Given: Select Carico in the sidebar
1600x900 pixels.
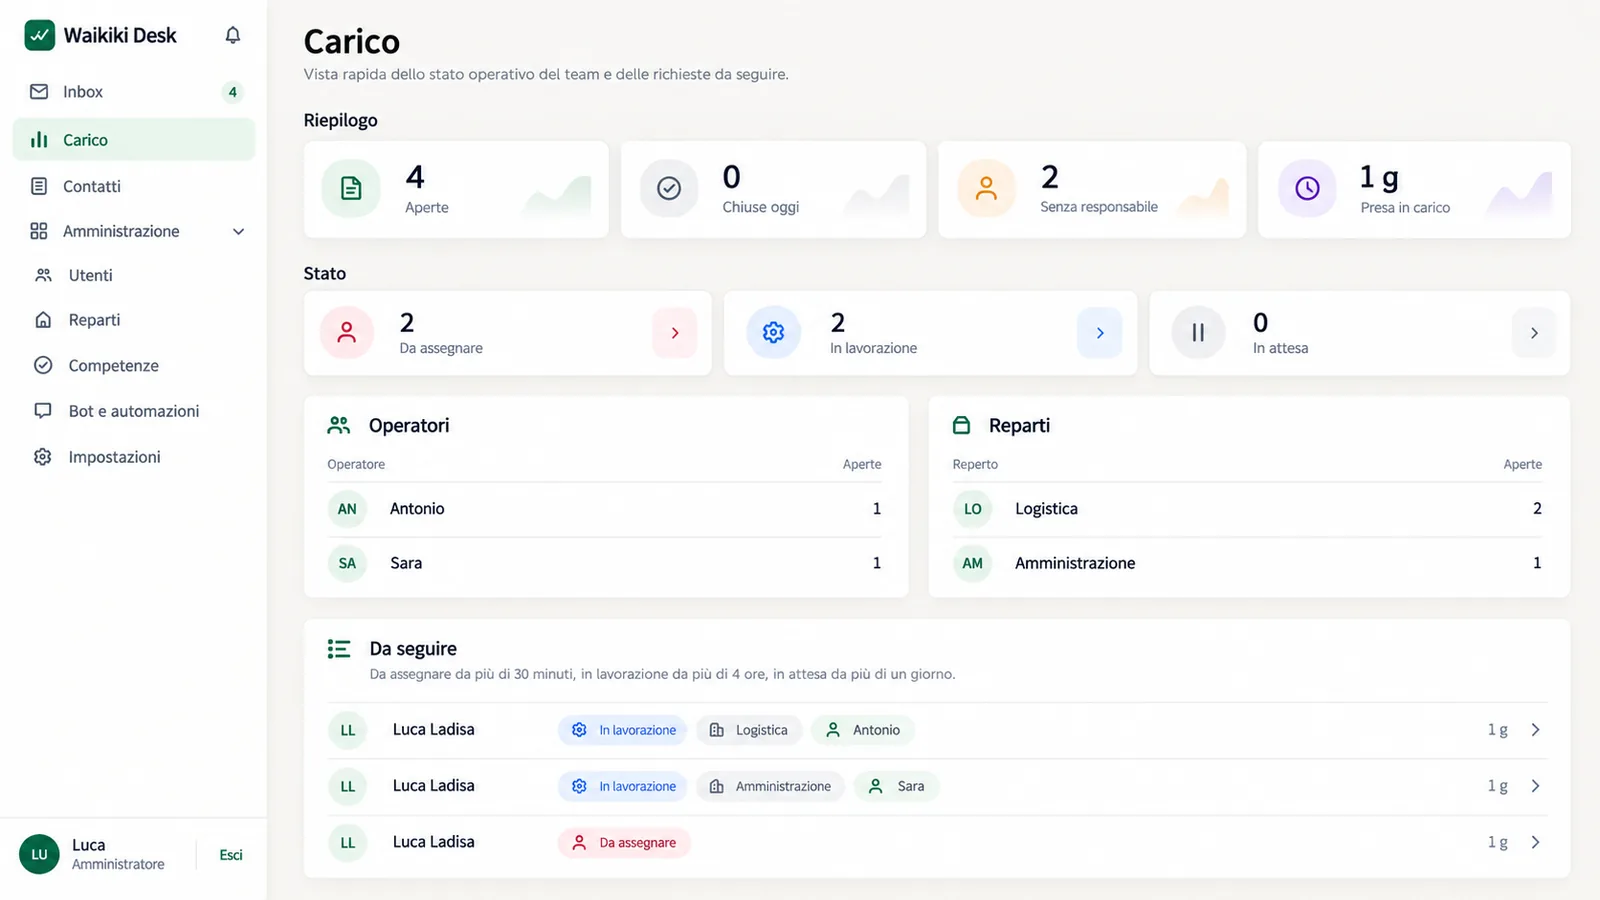Looking at the screenshot, I should click(x=134, y=140).
